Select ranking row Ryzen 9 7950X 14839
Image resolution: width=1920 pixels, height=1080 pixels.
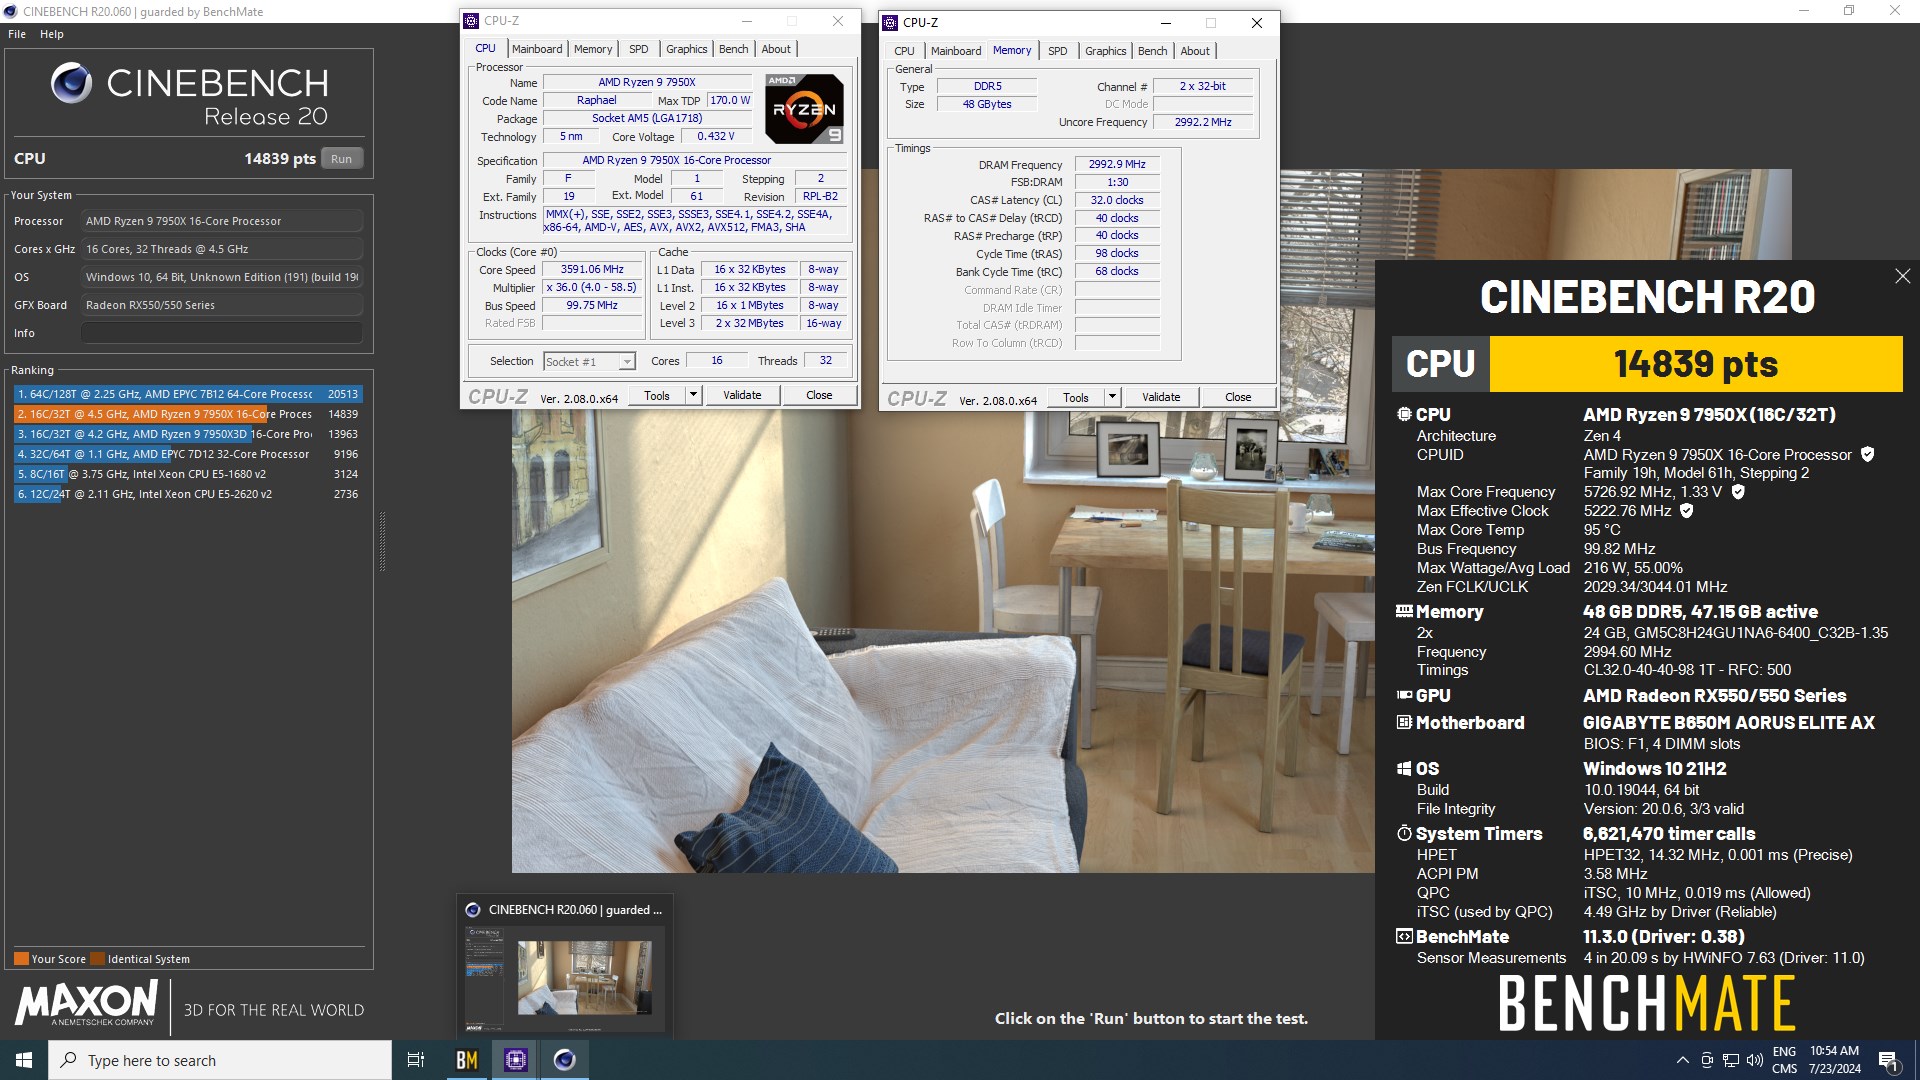pyautogui.click(x=188, y=414)
